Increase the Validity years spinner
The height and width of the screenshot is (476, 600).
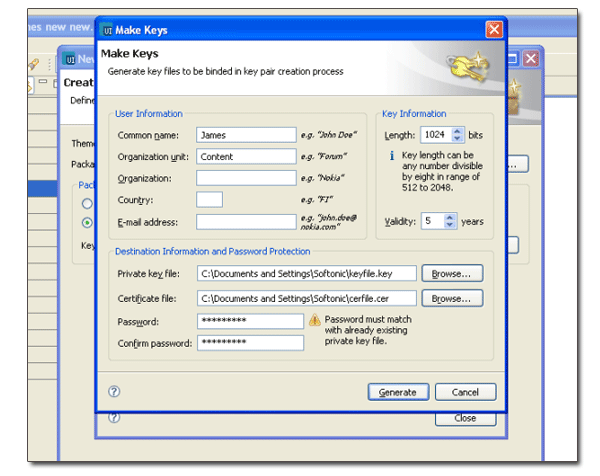pyautogui.click(x=450, y=218)
